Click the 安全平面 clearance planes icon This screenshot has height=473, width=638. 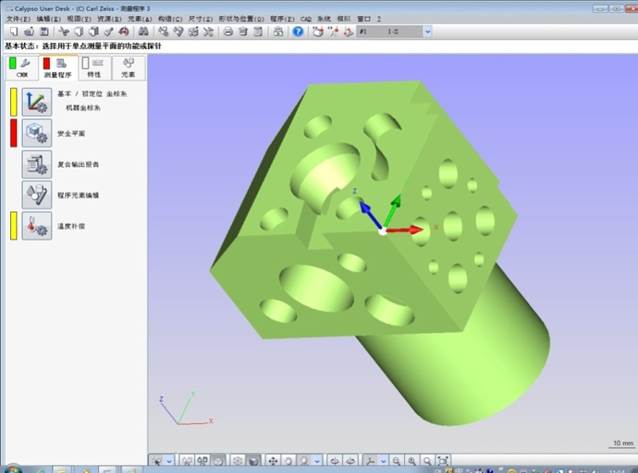coord(37,133)
